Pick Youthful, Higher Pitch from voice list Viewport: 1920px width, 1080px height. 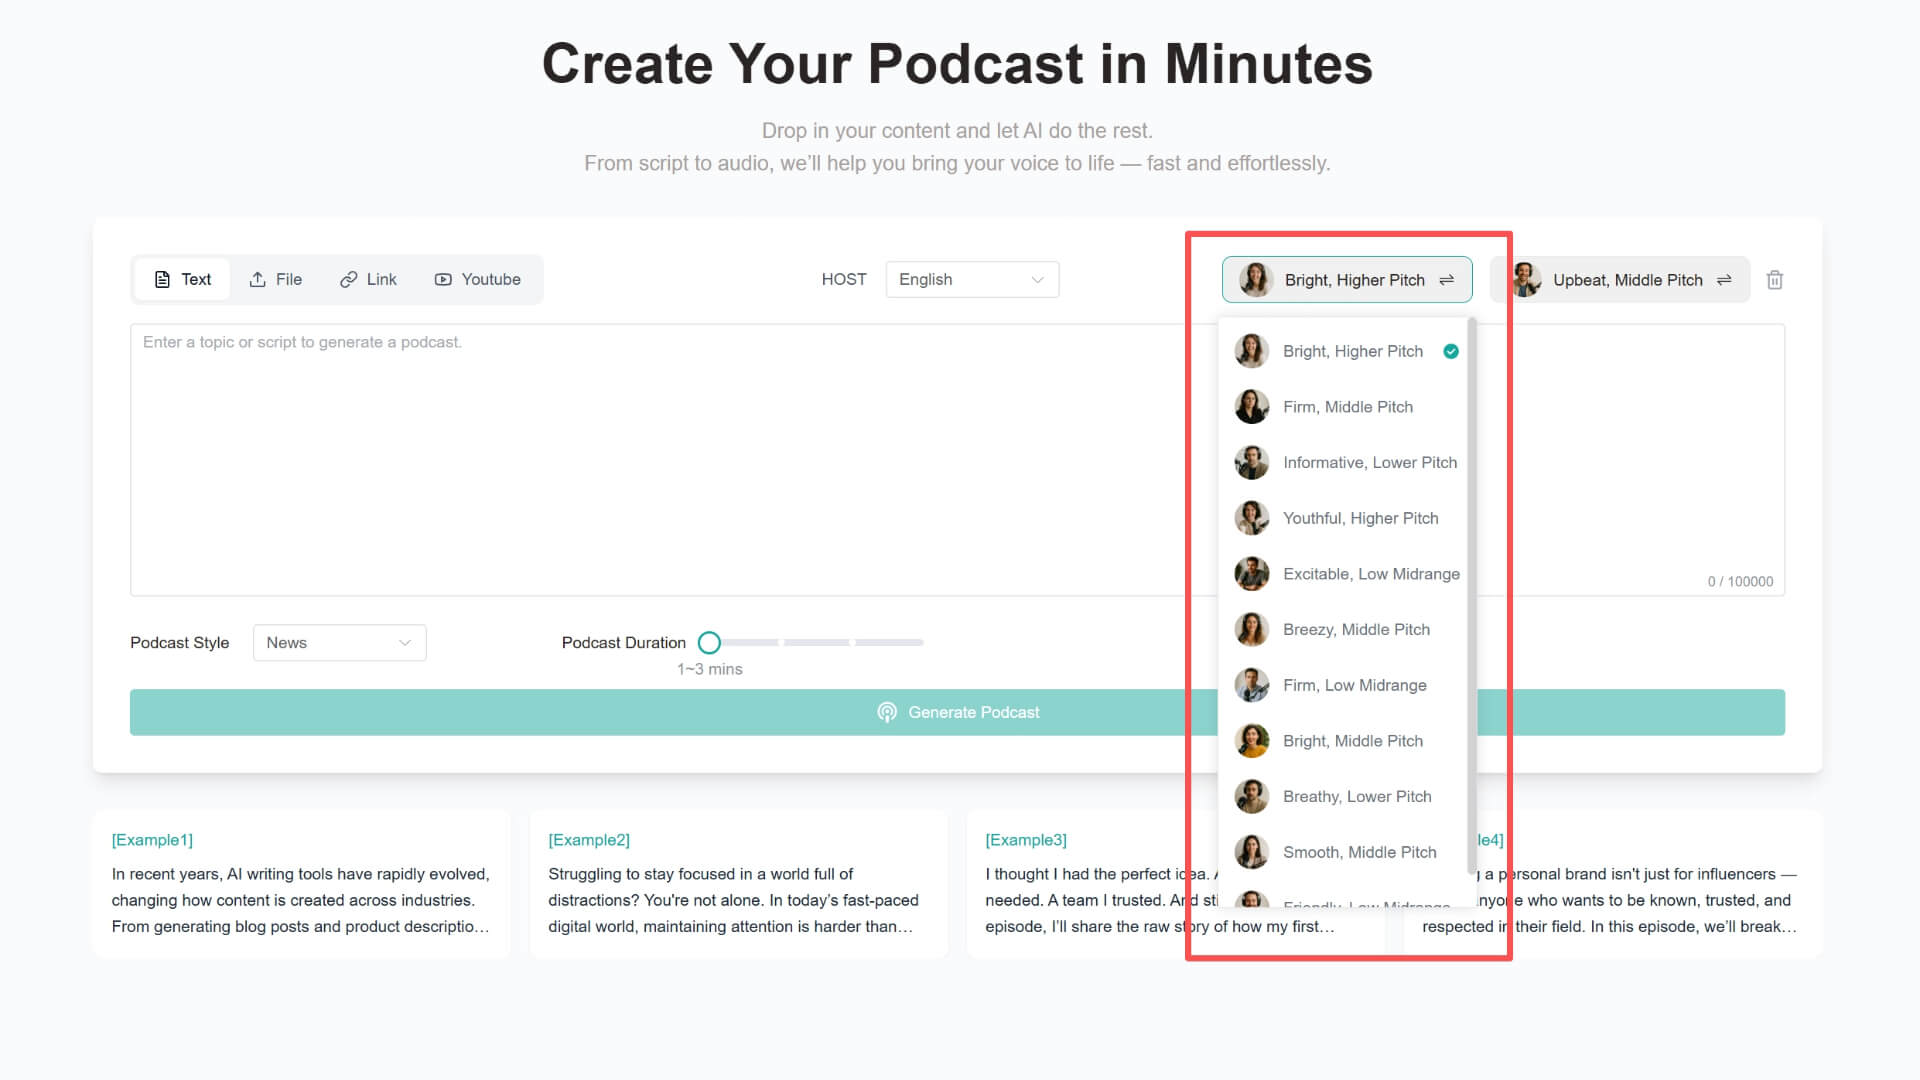[x=1360, y=518]
